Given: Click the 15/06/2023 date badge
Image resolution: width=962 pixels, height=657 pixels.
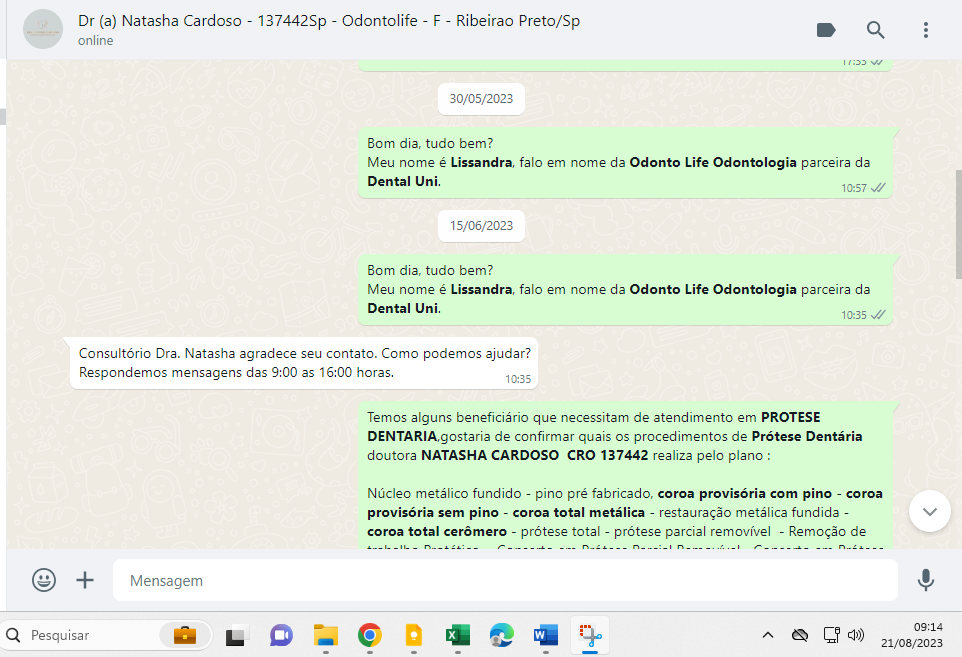Looking at the screenshot, I should tap(481, 226).
